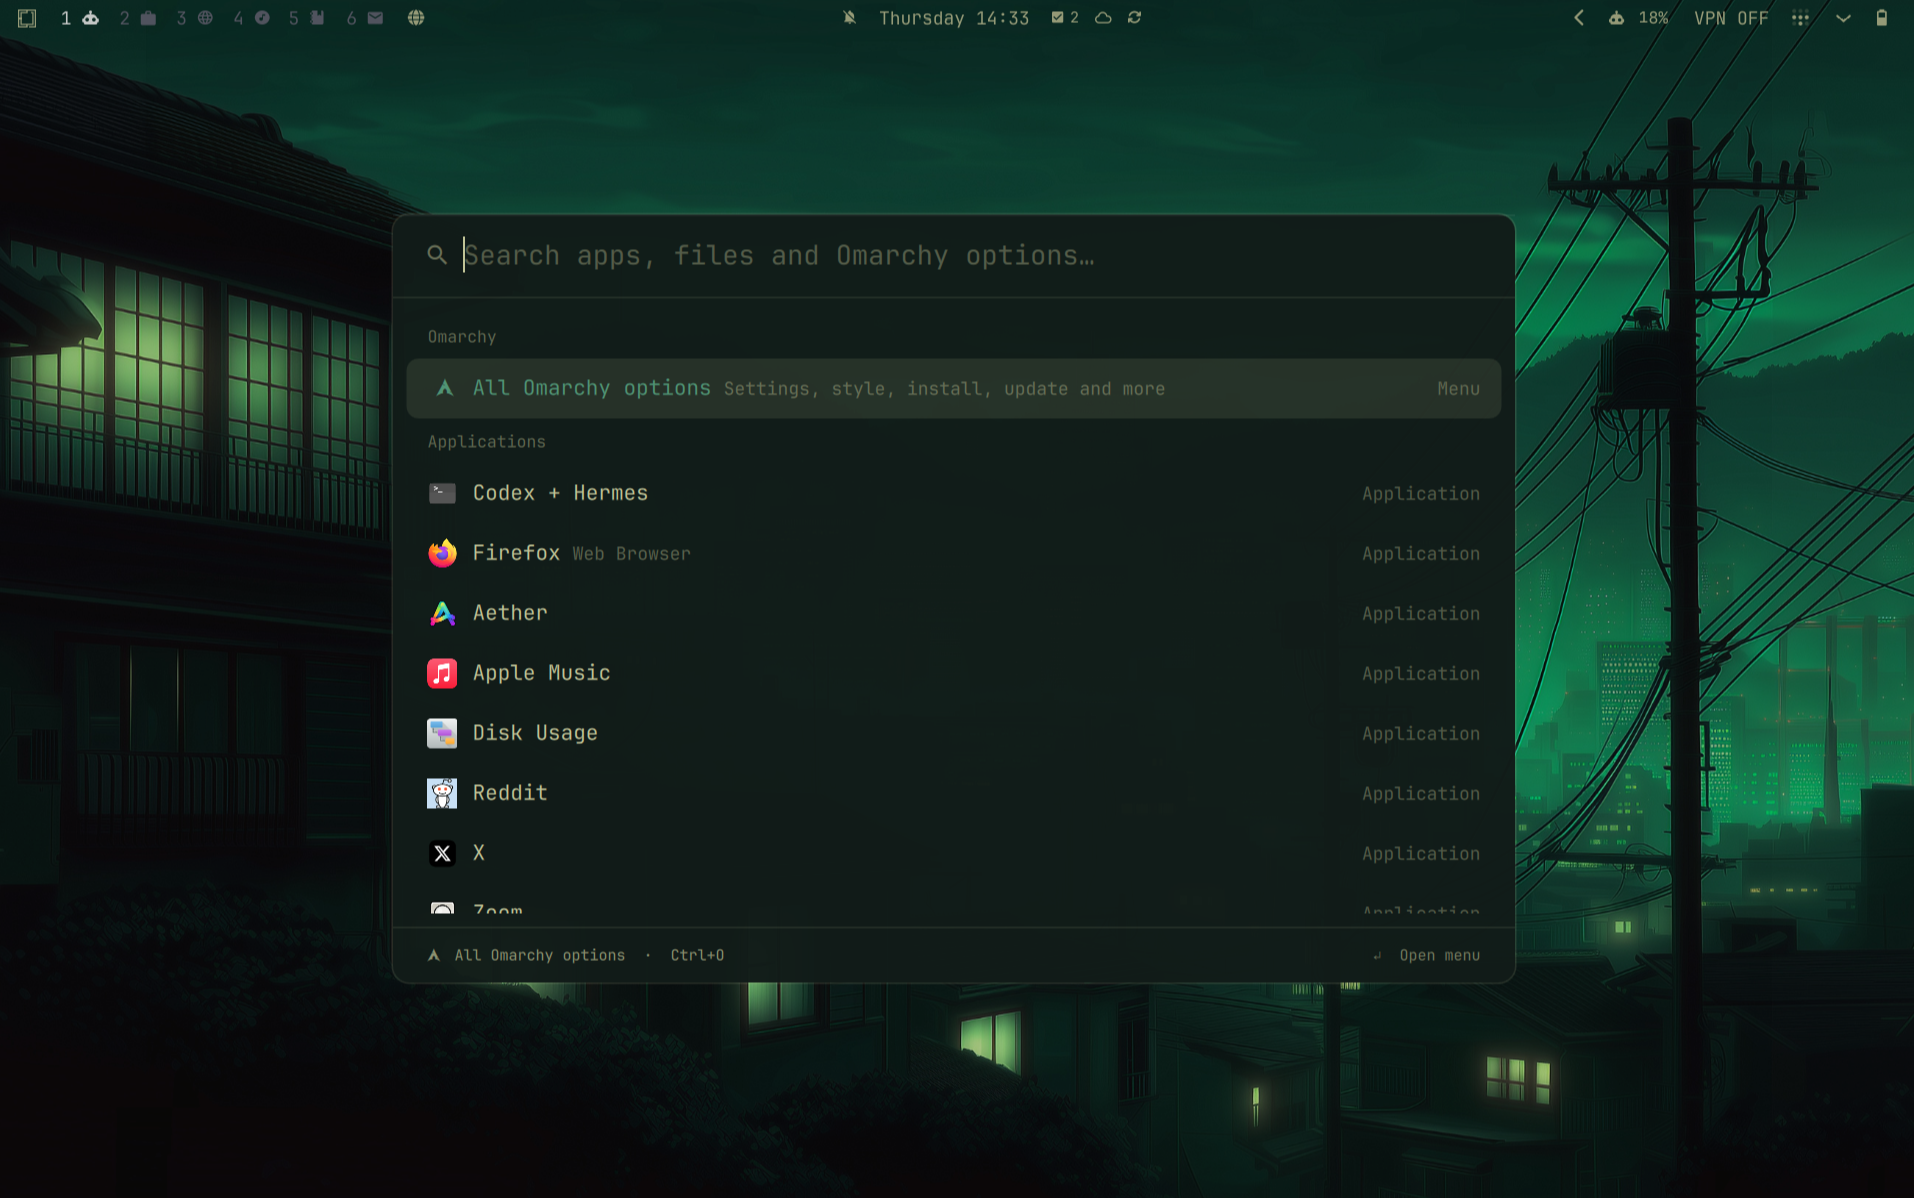Toggle the muted notification bell
Screen dimensions: 1914x1198
coord(849,18)
